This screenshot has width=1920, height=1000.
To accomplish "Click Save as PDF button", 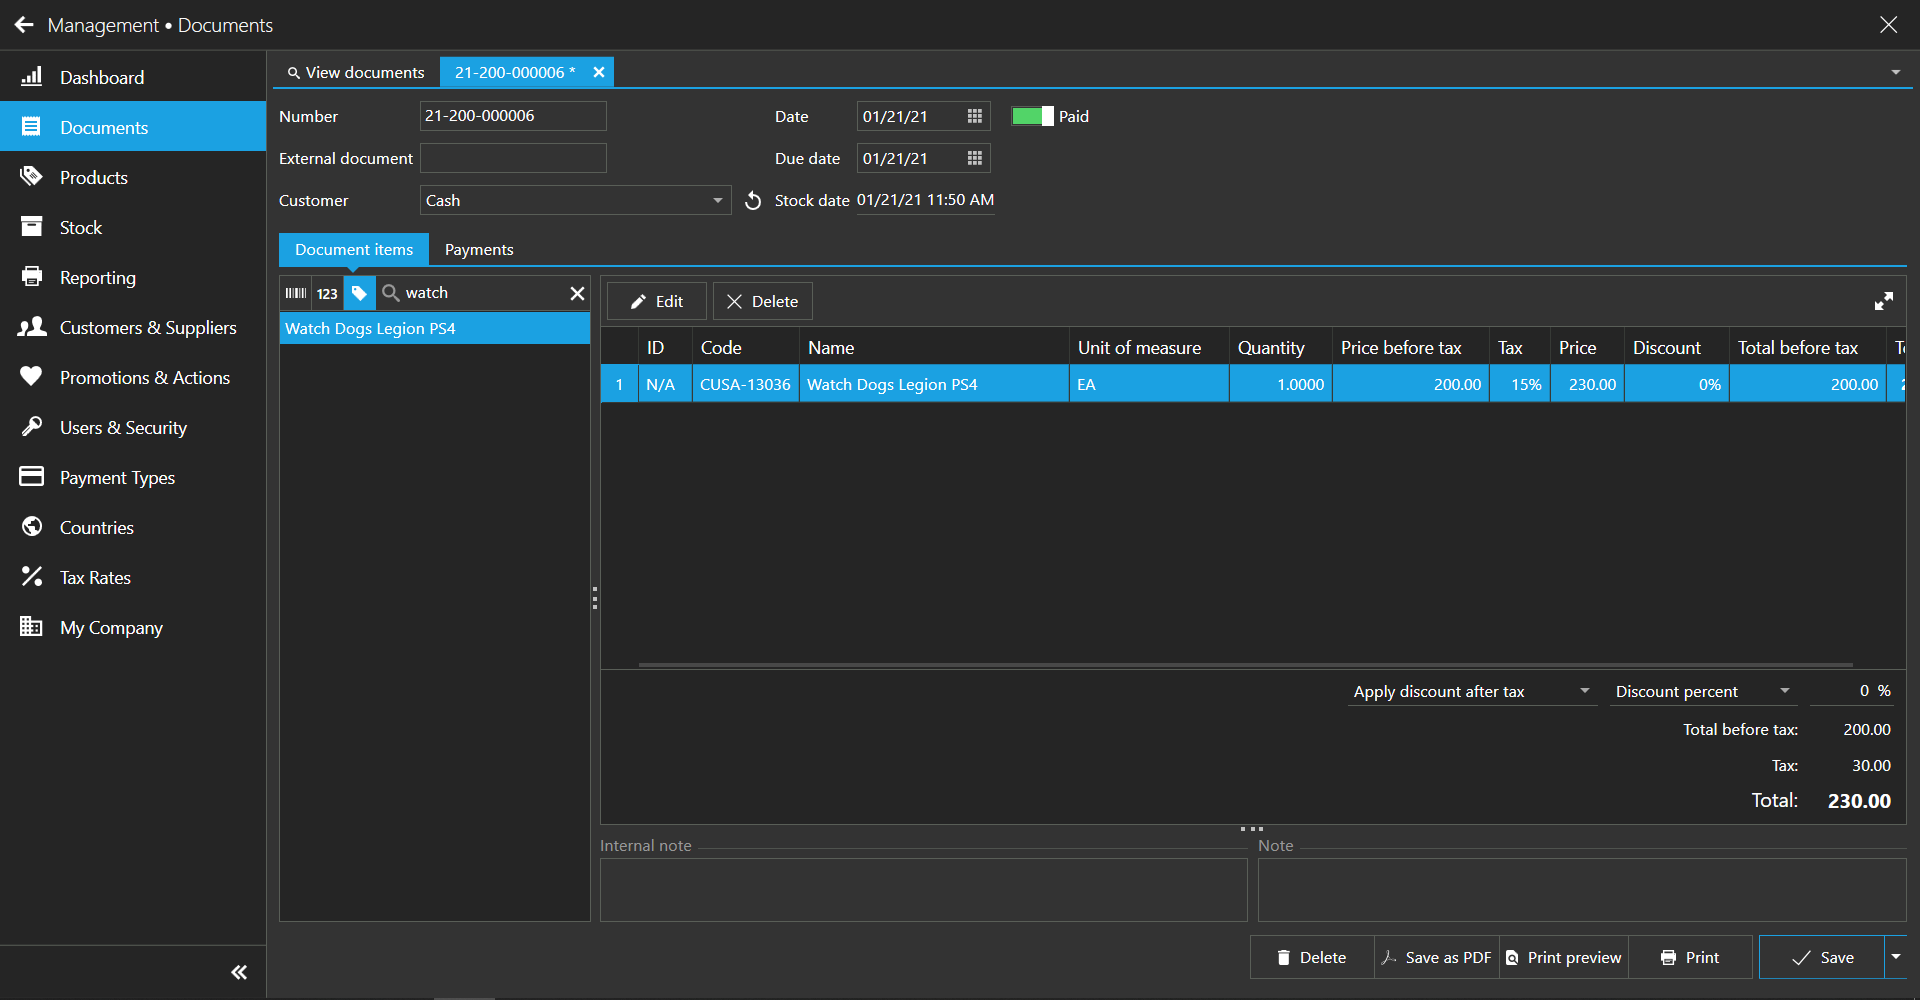I will tap(1436, 957).
